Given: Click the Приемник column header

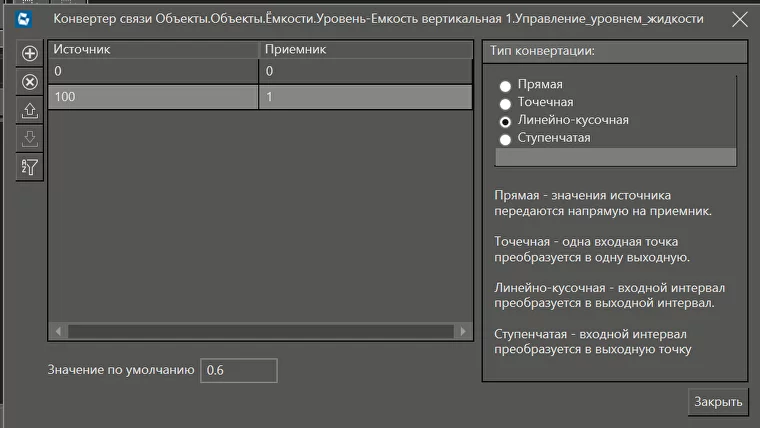Looking at the screenshot, I should [x=365, y=49].
